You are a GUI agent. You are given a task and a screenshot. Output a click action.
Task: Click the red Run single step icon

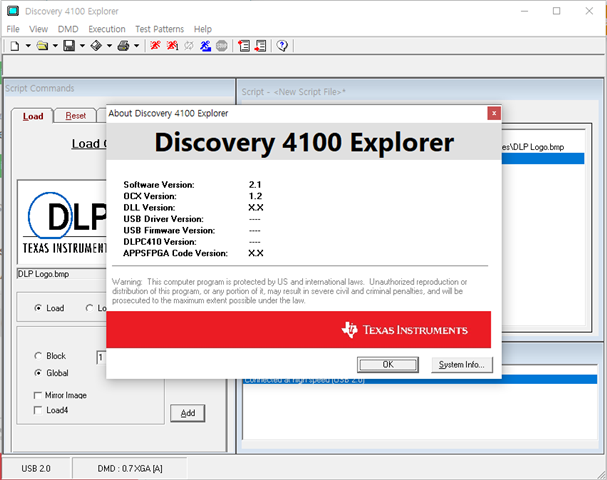click(x=172, y=46)
